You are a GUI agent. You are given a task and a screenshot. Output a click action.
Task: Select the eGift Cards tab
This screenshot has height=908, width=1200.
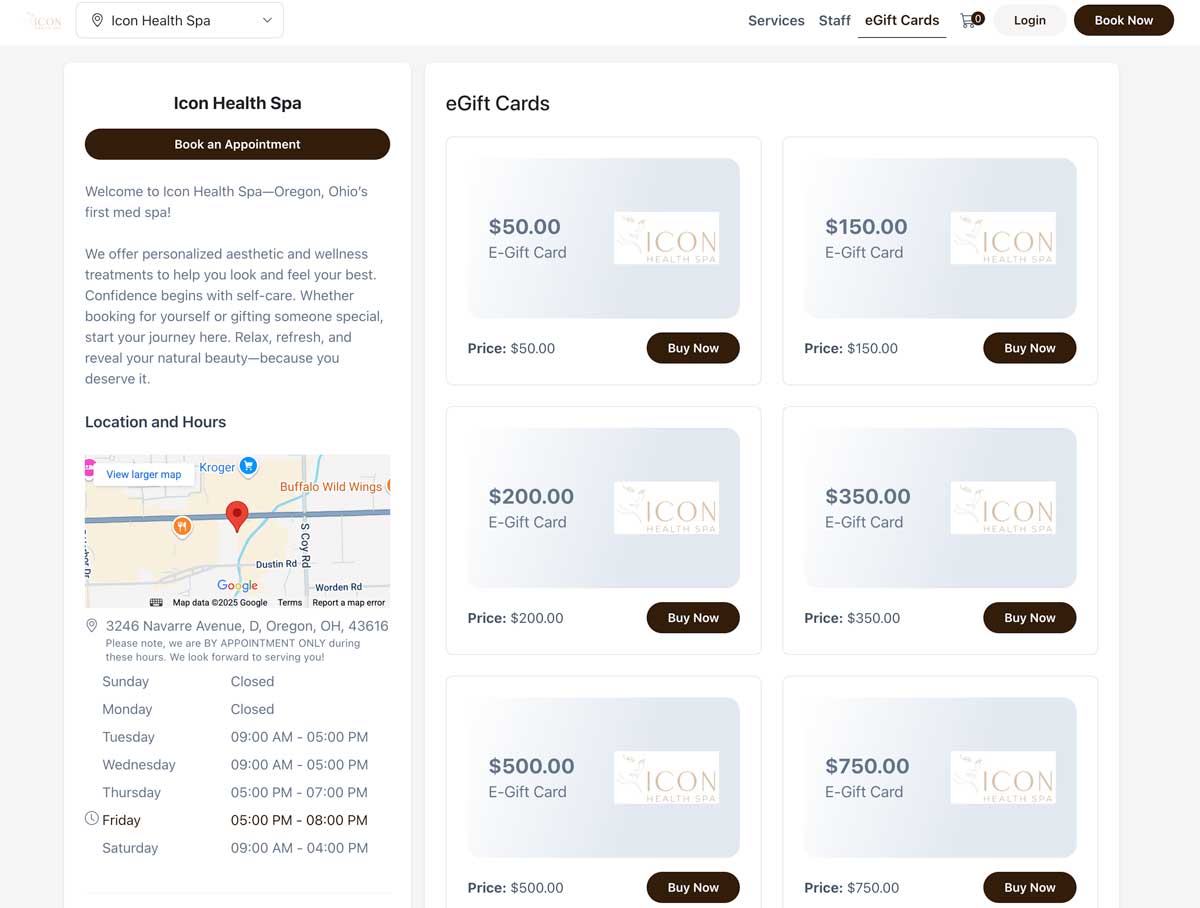pyautogui.click(x=902, y=20)
